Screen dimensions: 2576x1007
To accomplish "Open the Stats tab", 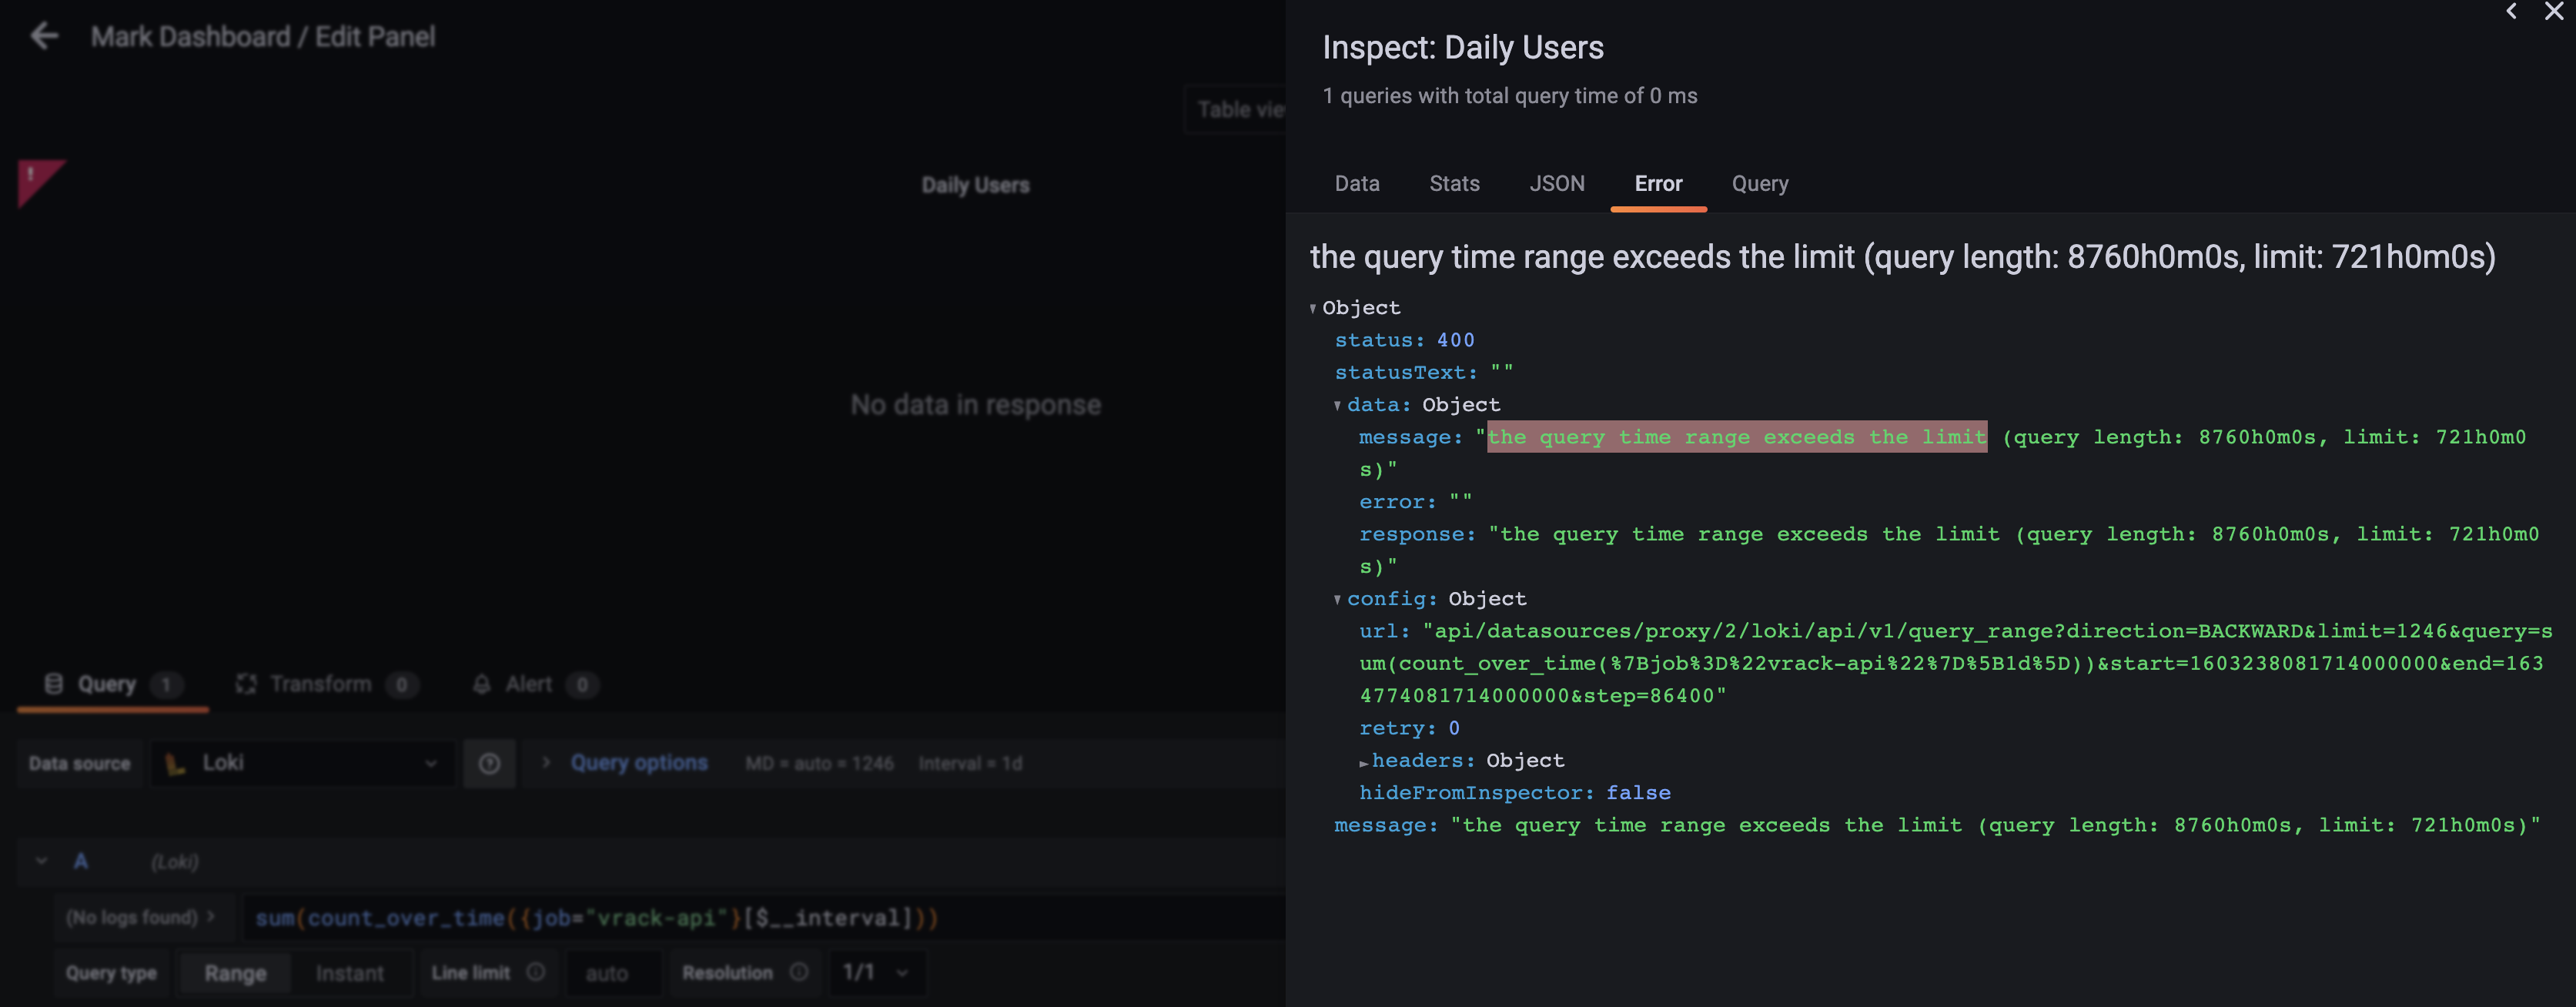I will coord(1454,183).
